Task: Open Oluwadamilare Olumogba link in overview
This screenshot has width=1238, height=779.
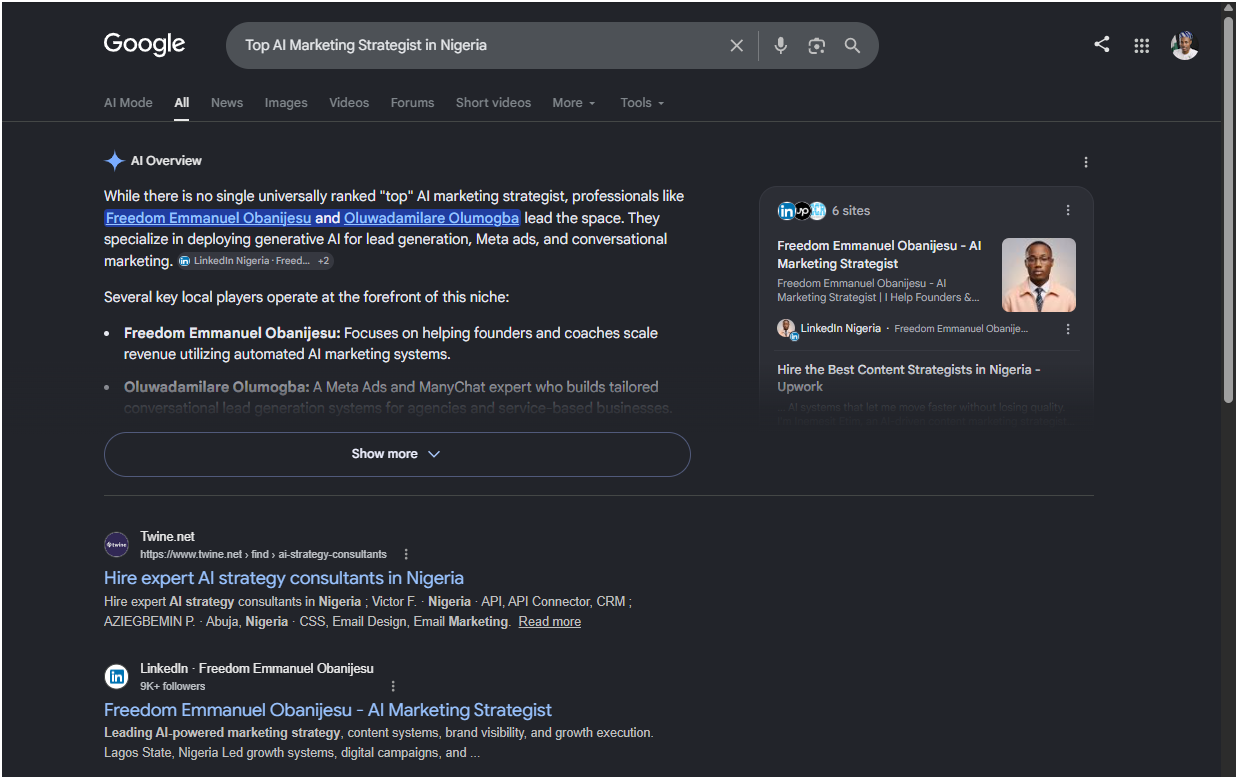Action: [x=431, y=218]
